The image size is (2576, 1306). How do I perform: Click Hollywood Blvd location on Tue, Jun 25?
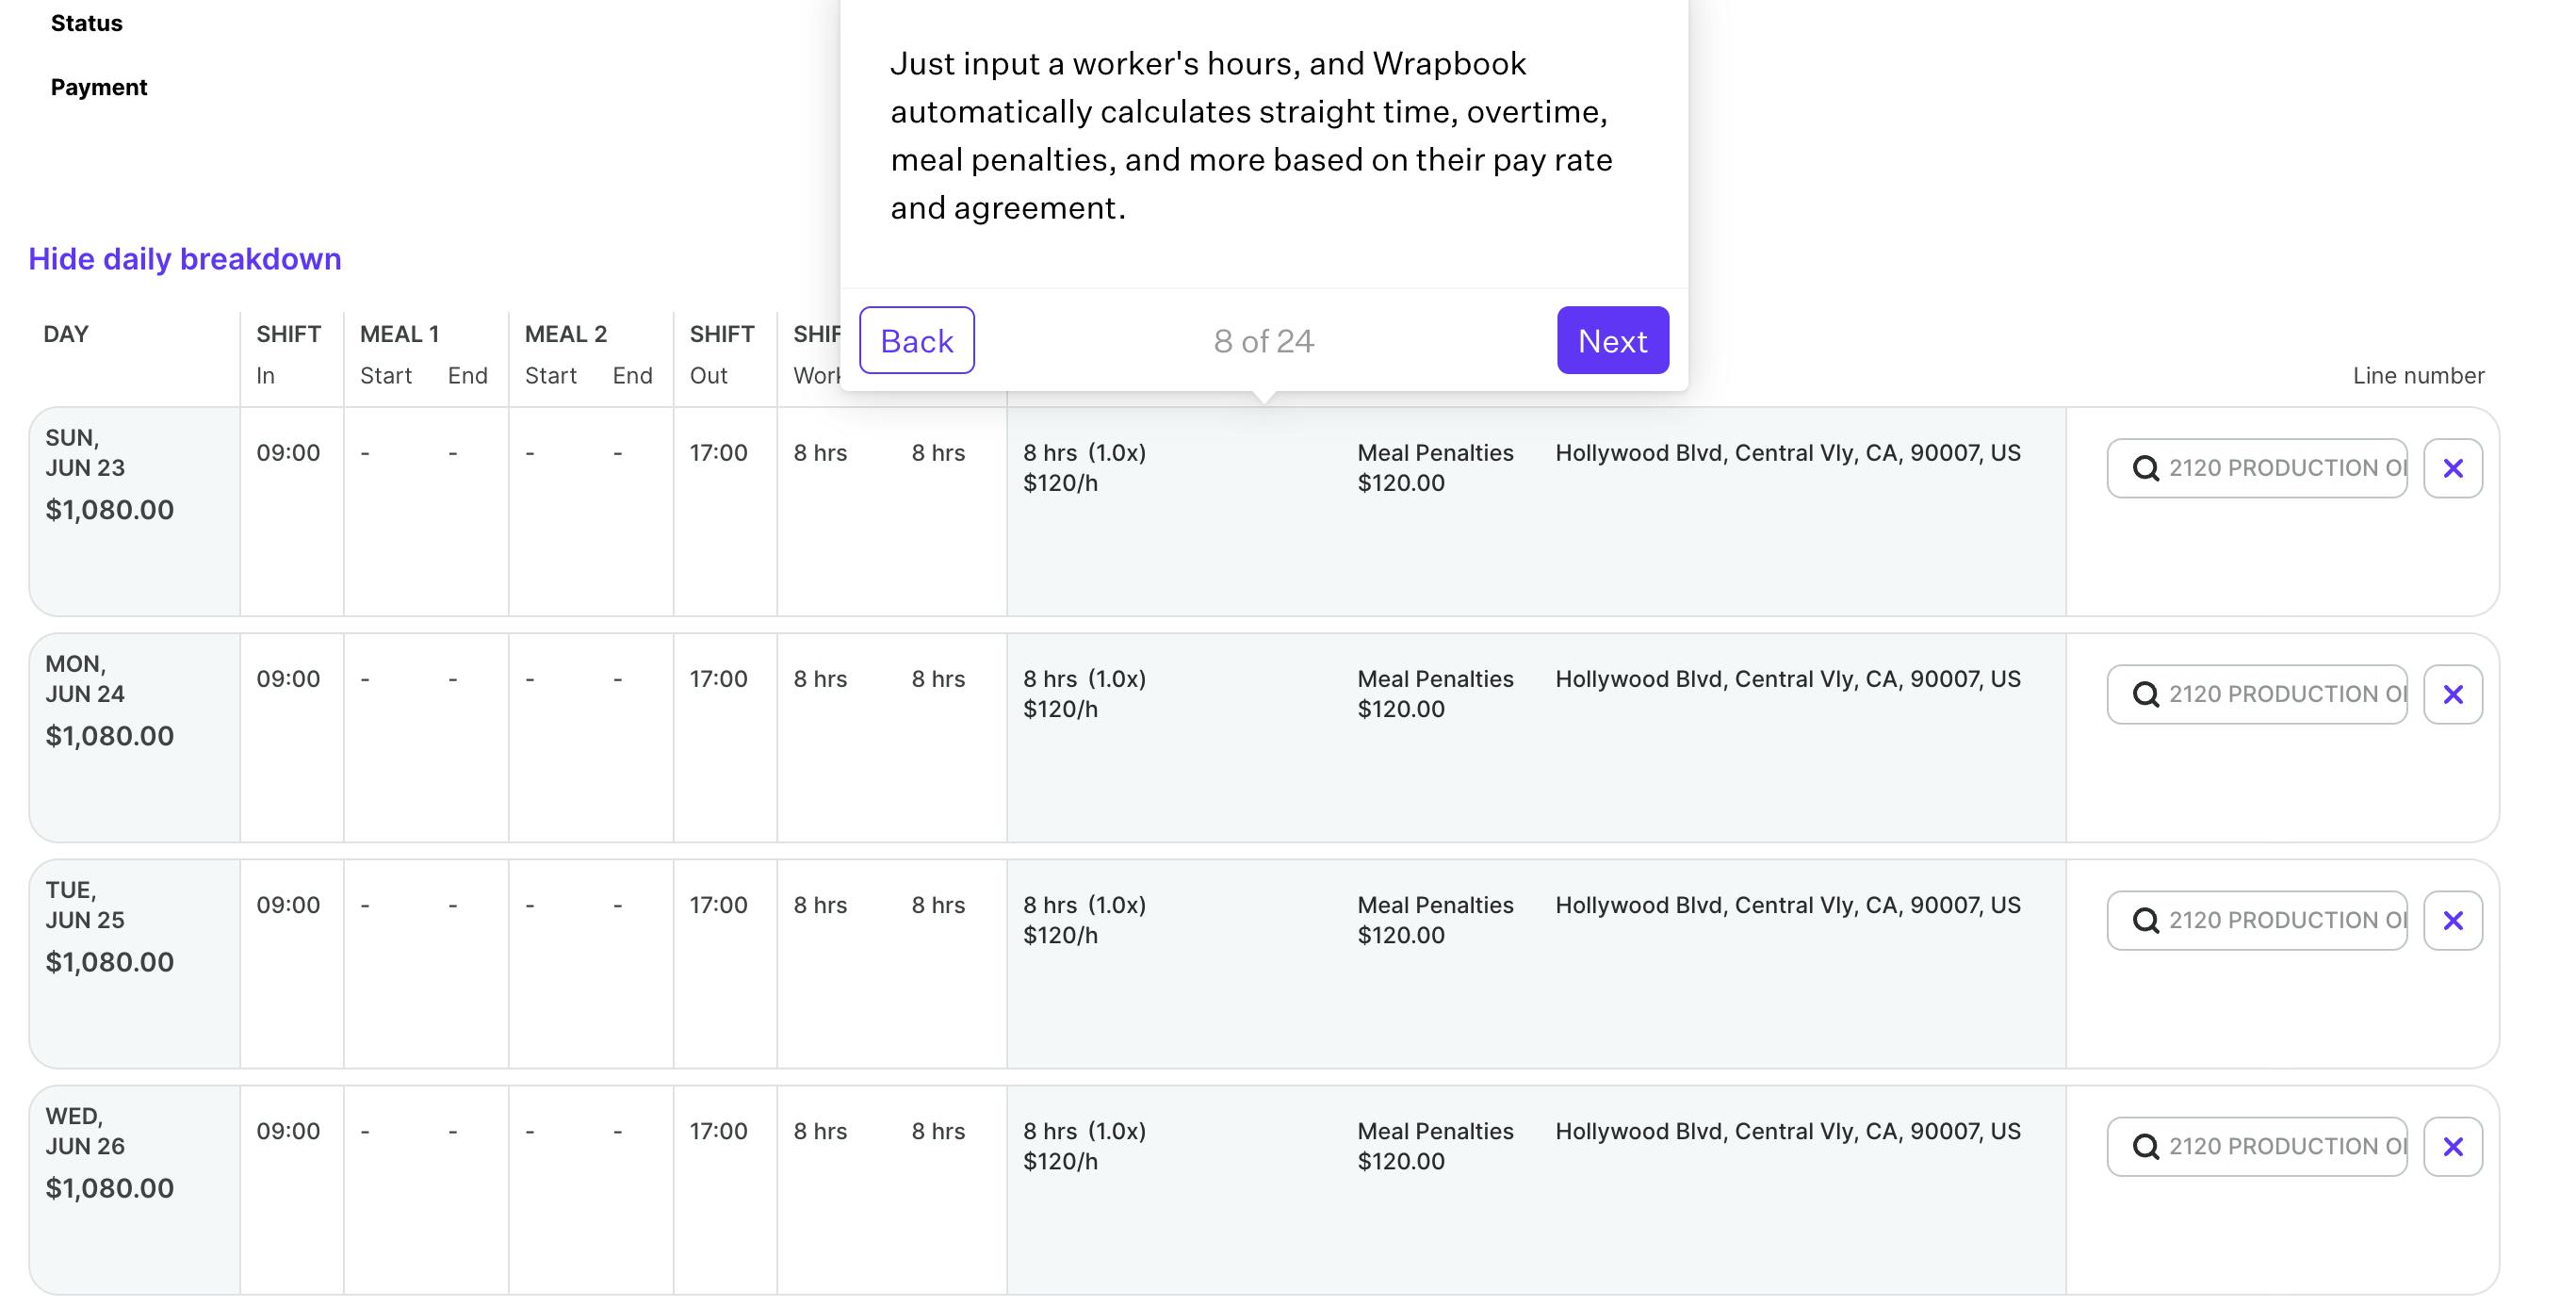[1787, 905]
